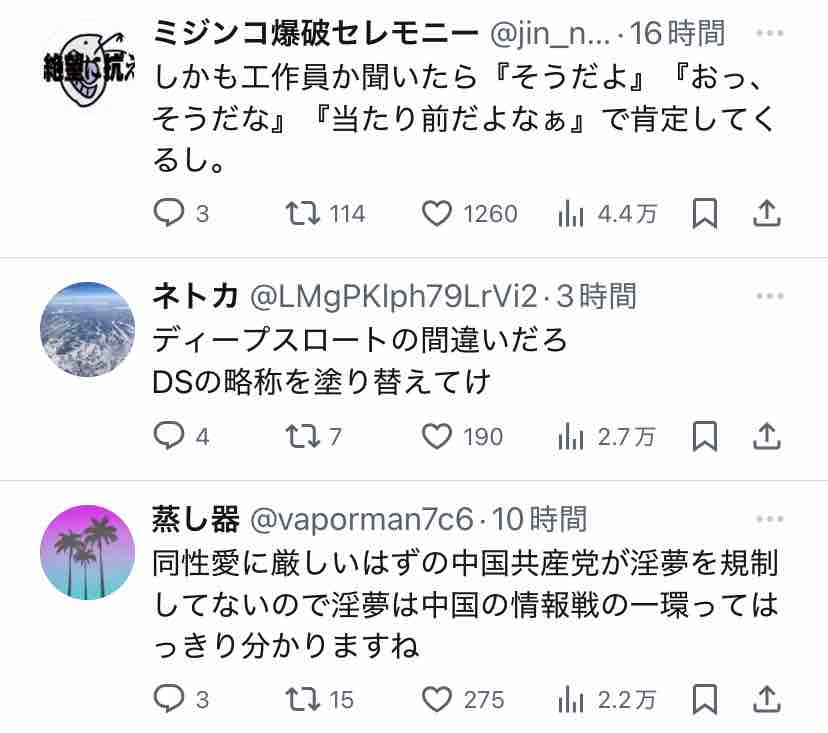The width and height of the screenshot is (828, 733).
Task: Open @vaporman7c6 profile link
Action: (361, 519)
